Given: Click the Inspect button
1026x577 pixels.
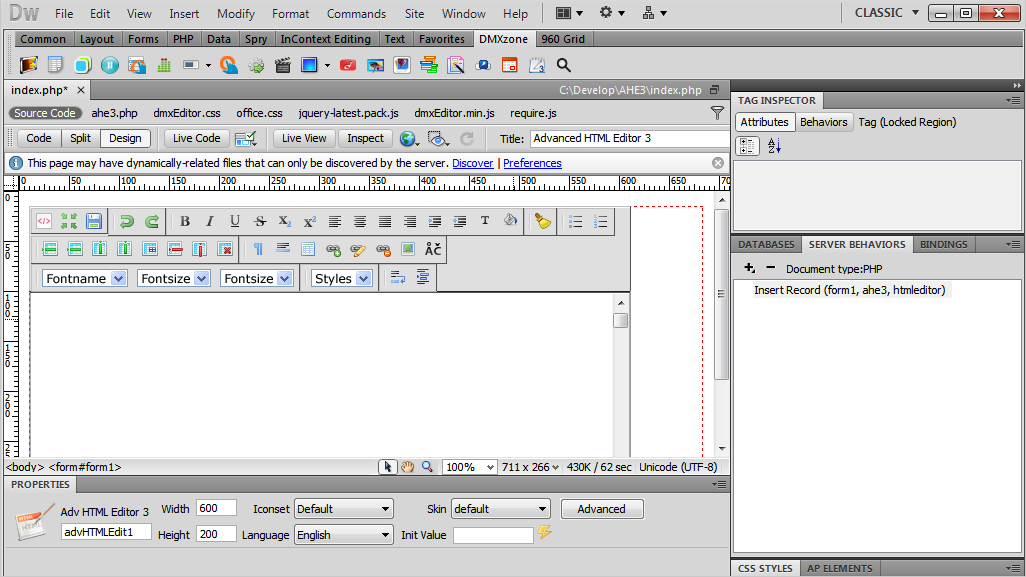Looking at the screenshot, I should pos(365,138).
